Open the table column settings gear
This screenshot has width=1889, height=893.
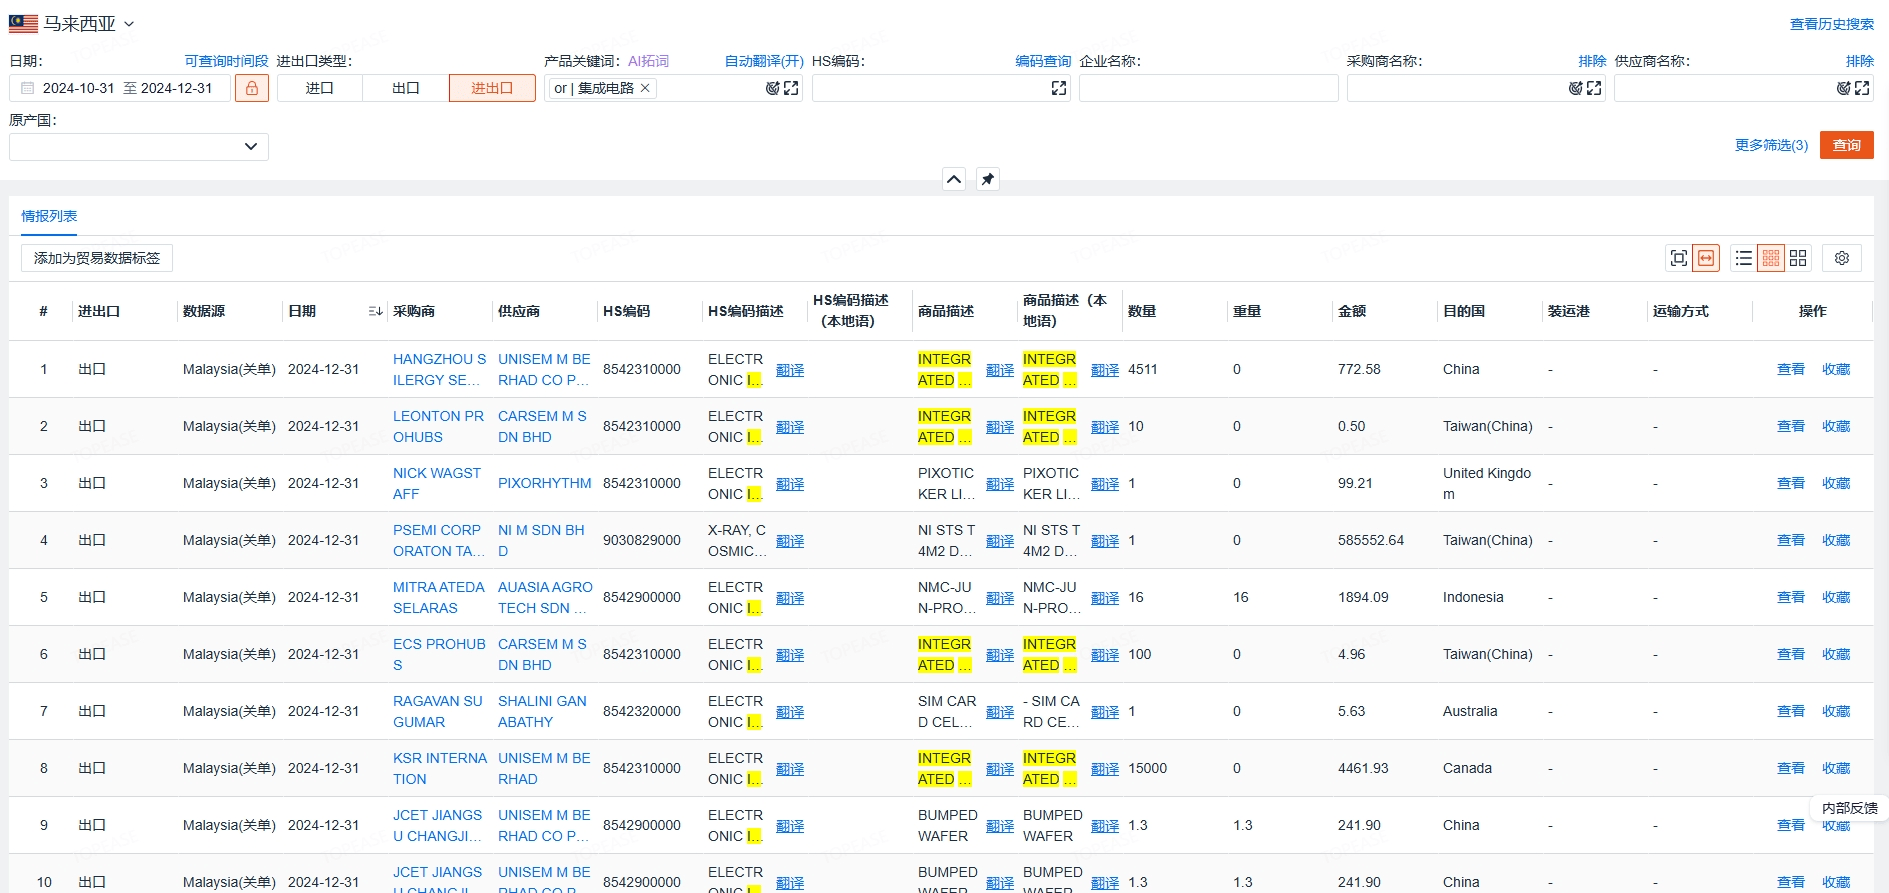click(1842, 258)
